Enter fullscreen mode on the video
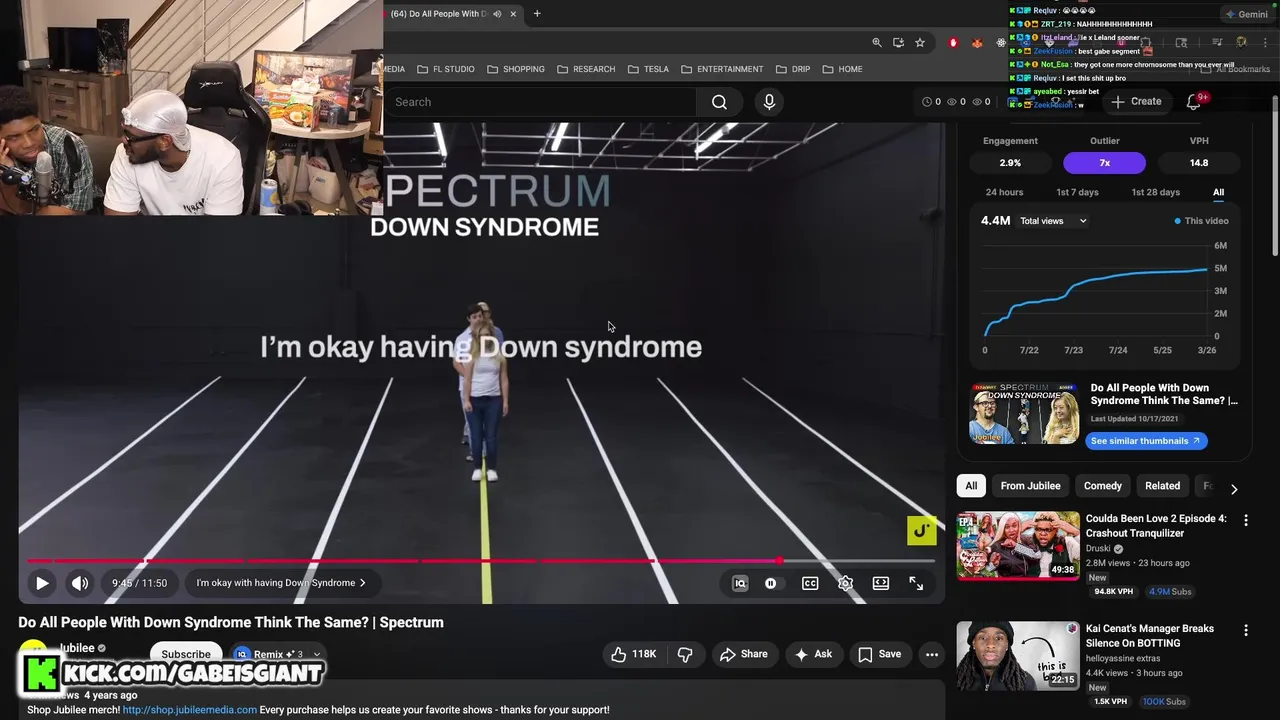Image resolution: width=1280 pixels, height=720 pixels. click(x=916, y=583)
